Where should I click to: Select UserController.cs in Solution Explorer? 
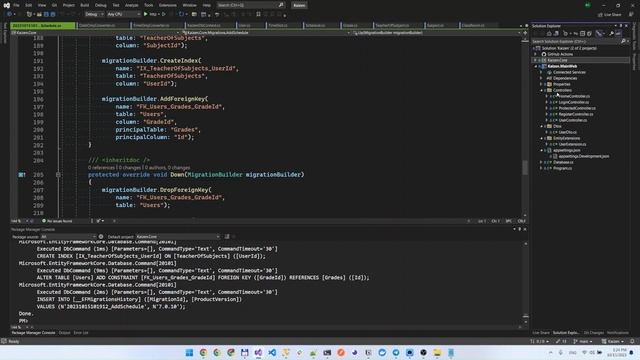pos(573,120)
